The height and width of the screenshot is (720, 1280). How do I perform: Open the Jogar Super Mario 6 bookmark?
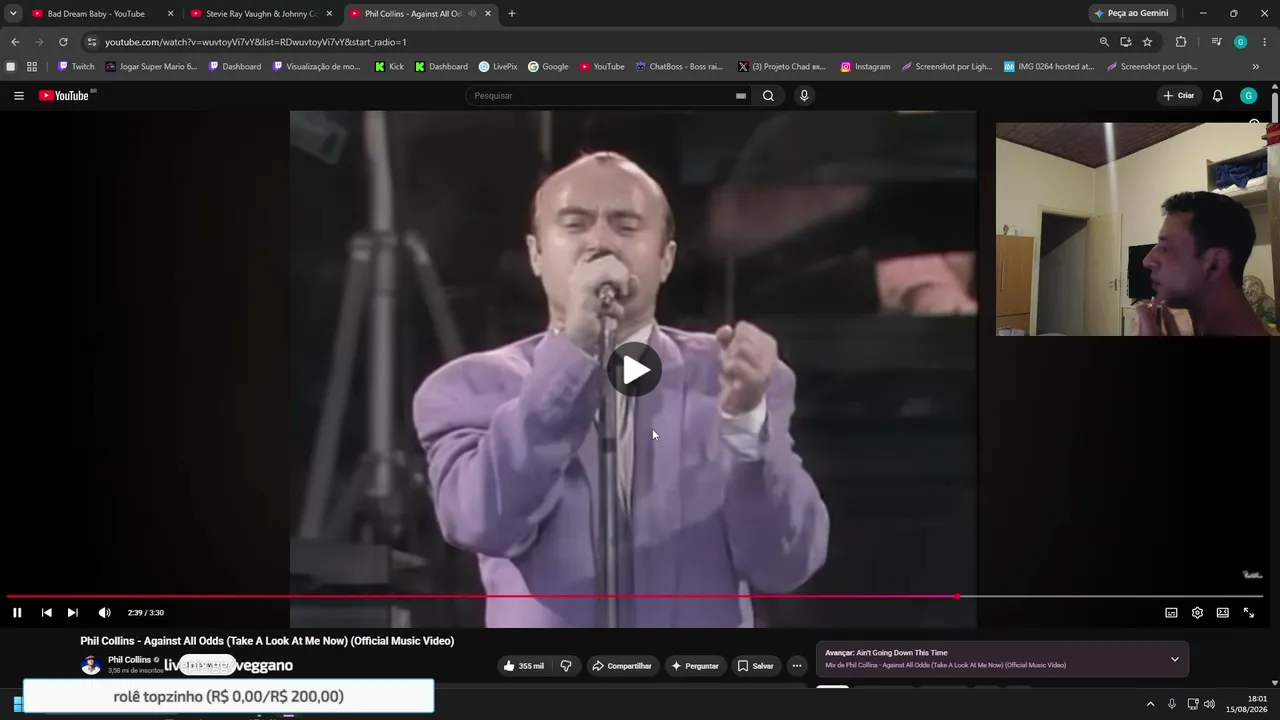pos(151,67)
